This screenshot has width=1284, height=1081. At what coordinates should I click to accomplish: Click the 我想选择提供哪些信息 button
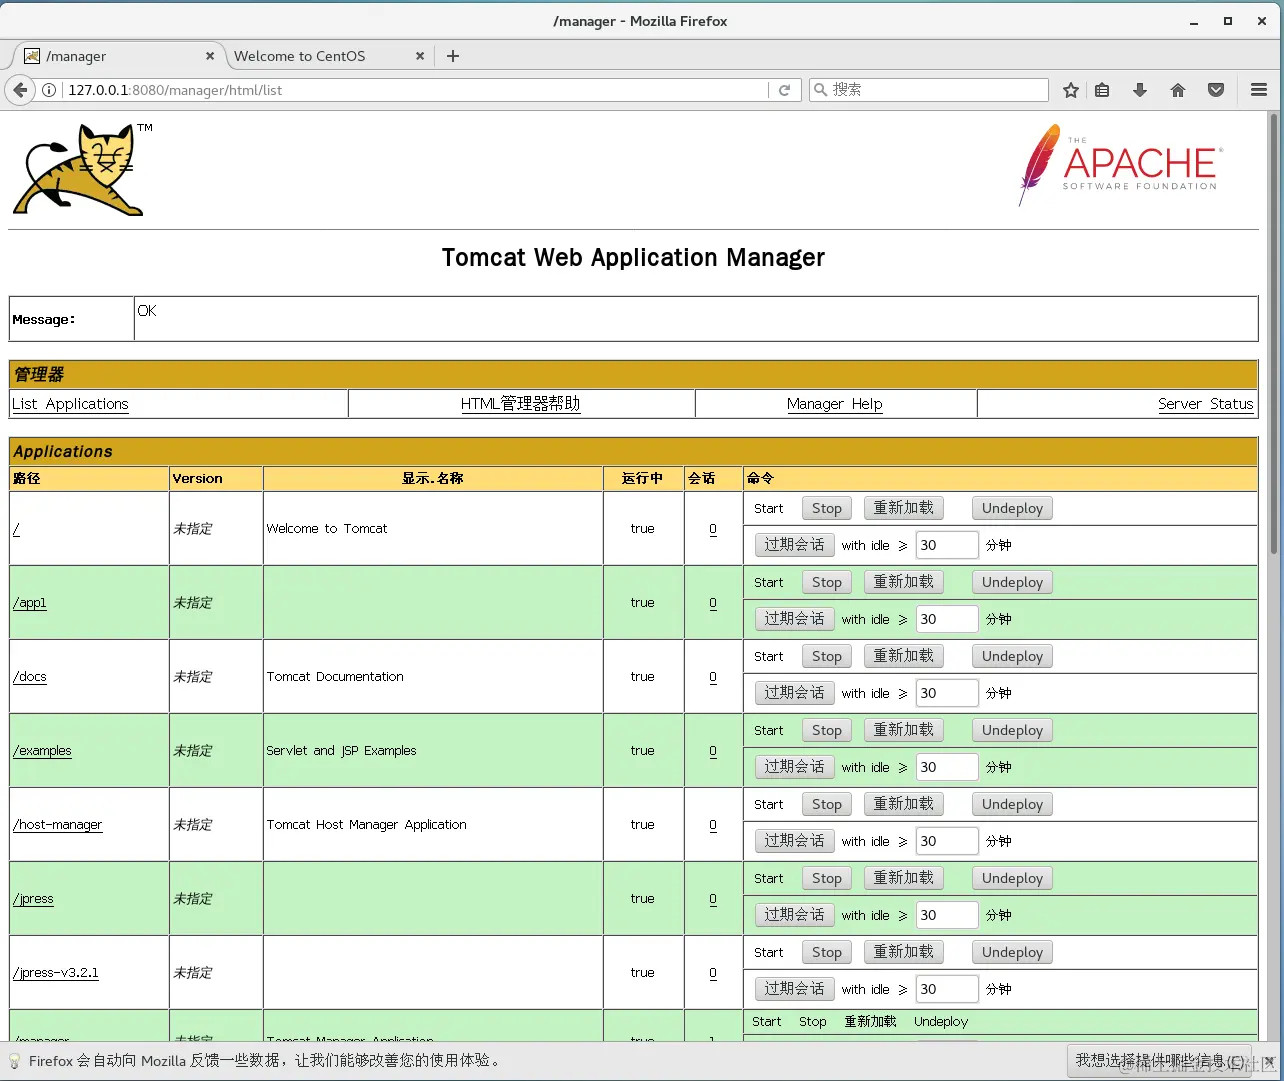pos(1160,1061)
